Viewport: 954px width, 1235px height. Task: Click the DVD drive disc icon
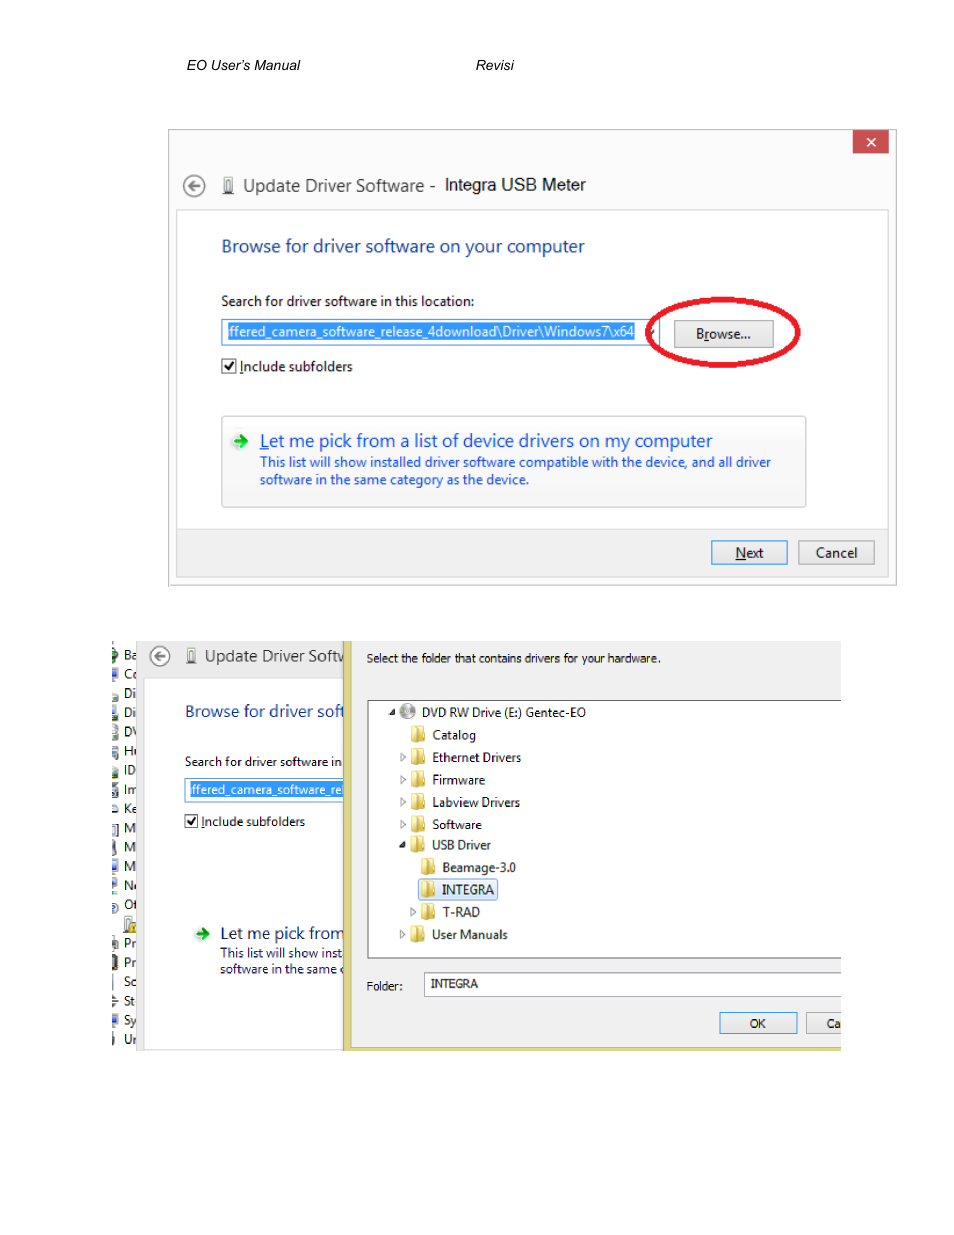408,712
